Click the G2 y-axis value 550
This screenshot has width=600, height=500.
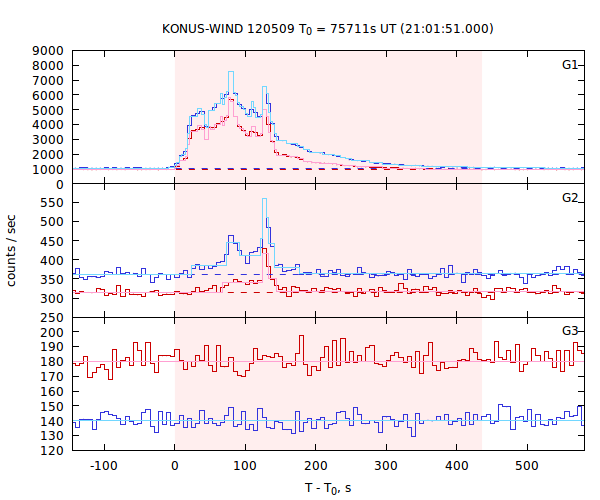(x=52, y=203)
